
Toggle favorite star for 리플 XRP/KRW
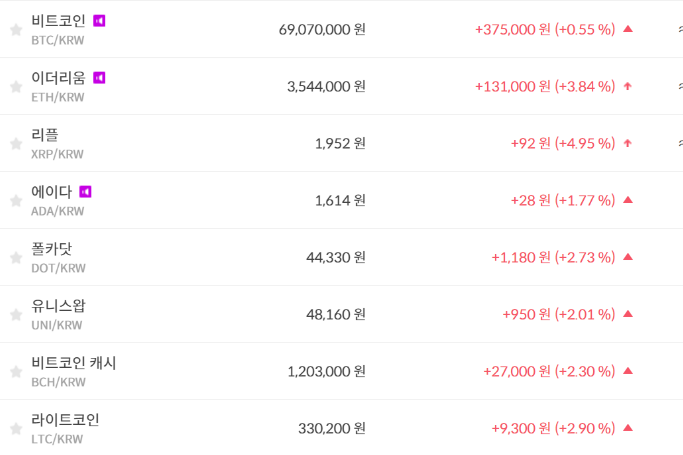(16, 144)
